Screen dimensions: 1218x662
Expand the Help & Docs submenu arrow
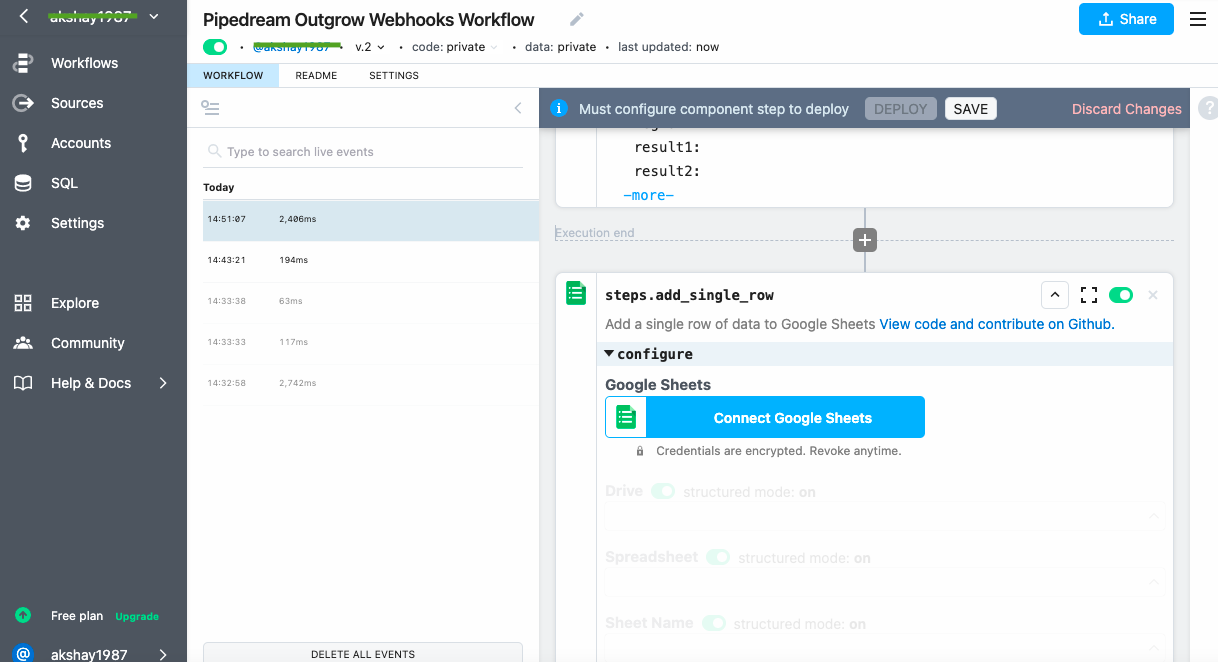click(163, 383)
